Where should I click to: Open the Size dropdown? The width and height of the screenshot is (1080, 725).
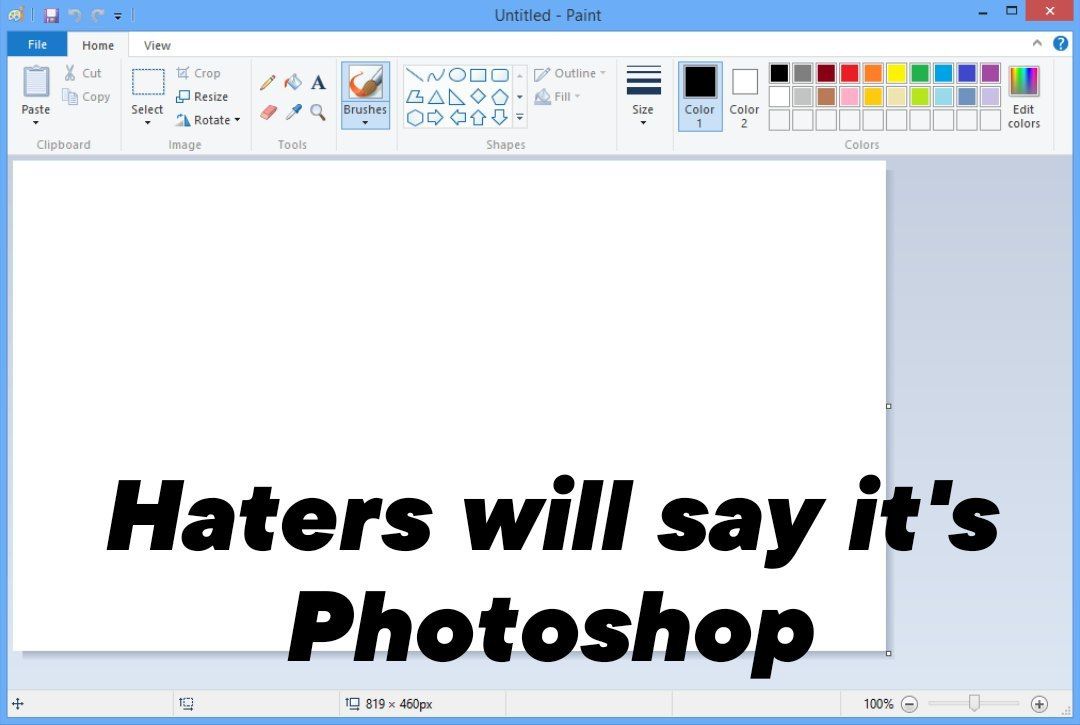pyautogui.click(x=643, y=96)
